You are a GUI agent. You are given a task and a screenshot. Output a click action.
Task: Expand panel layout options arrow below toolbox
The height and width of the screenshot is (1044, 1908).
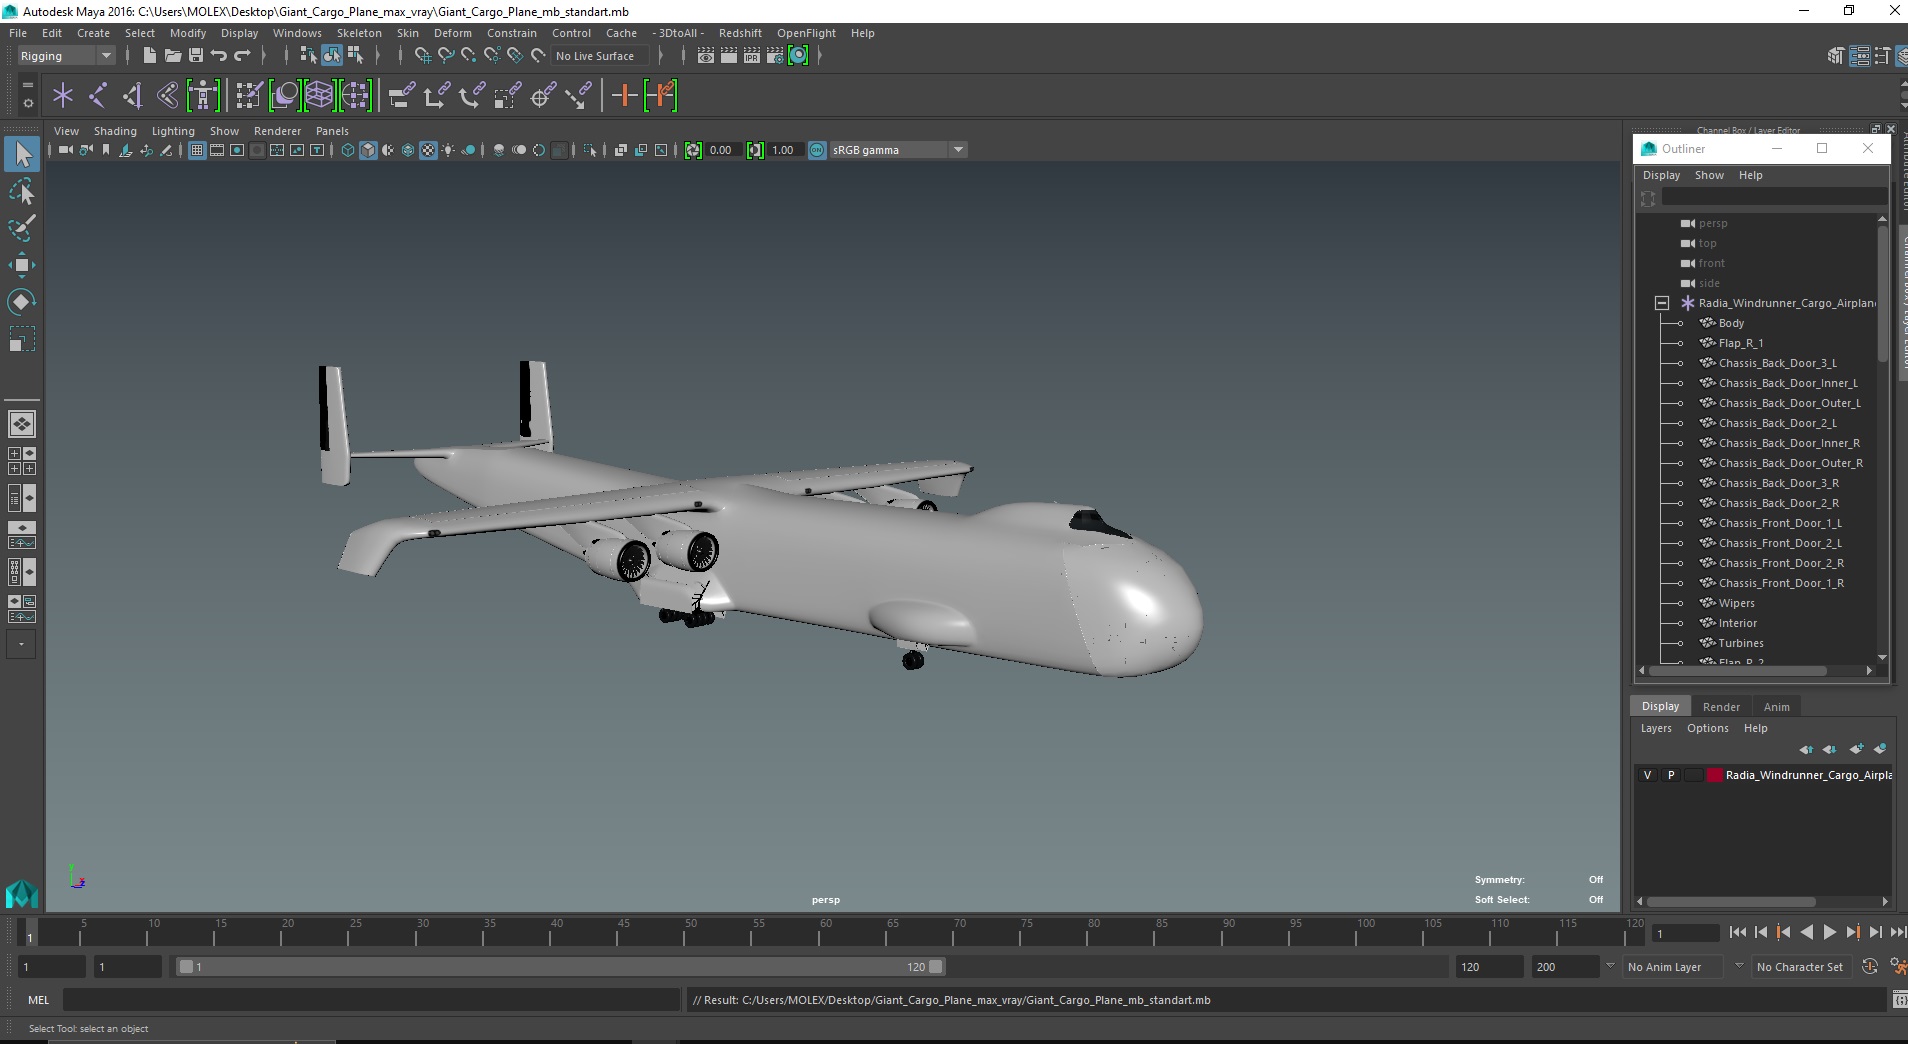(22, 644)
